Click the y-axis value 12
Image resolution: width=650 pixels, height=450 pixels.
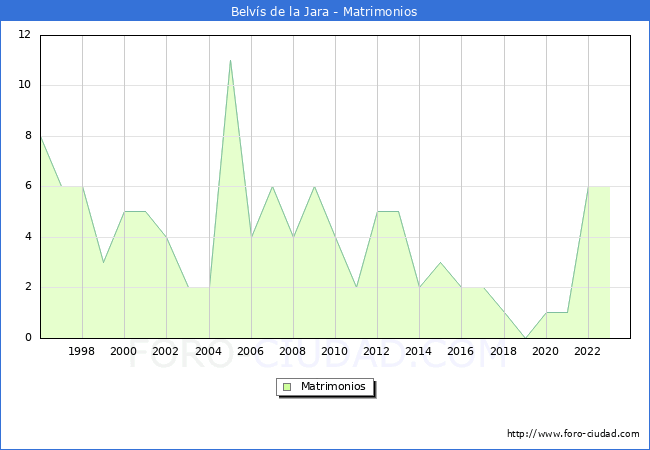(x=25, y=34)
